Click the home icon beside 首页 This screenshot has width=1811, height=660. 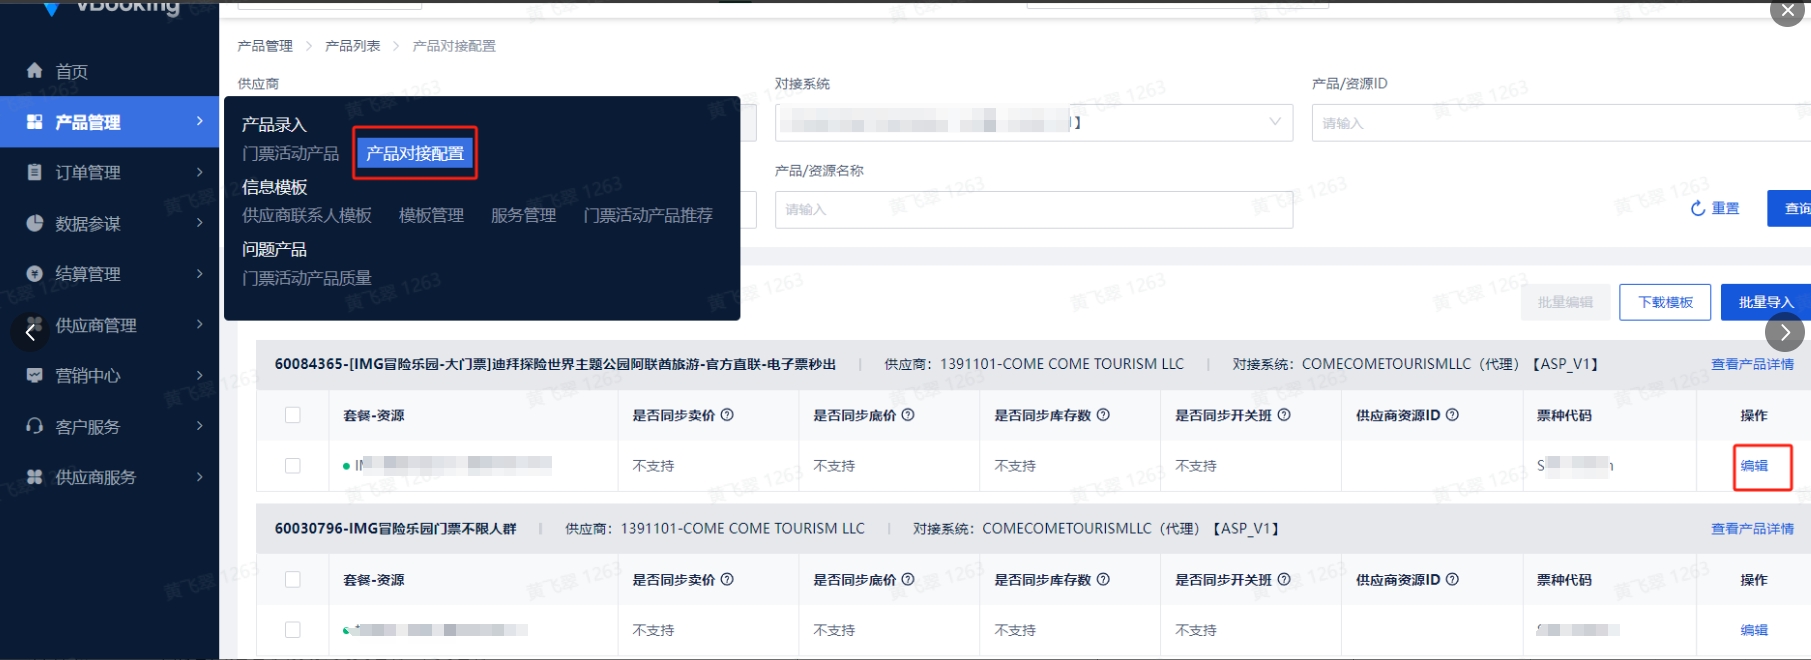click(x=35, y=71)
